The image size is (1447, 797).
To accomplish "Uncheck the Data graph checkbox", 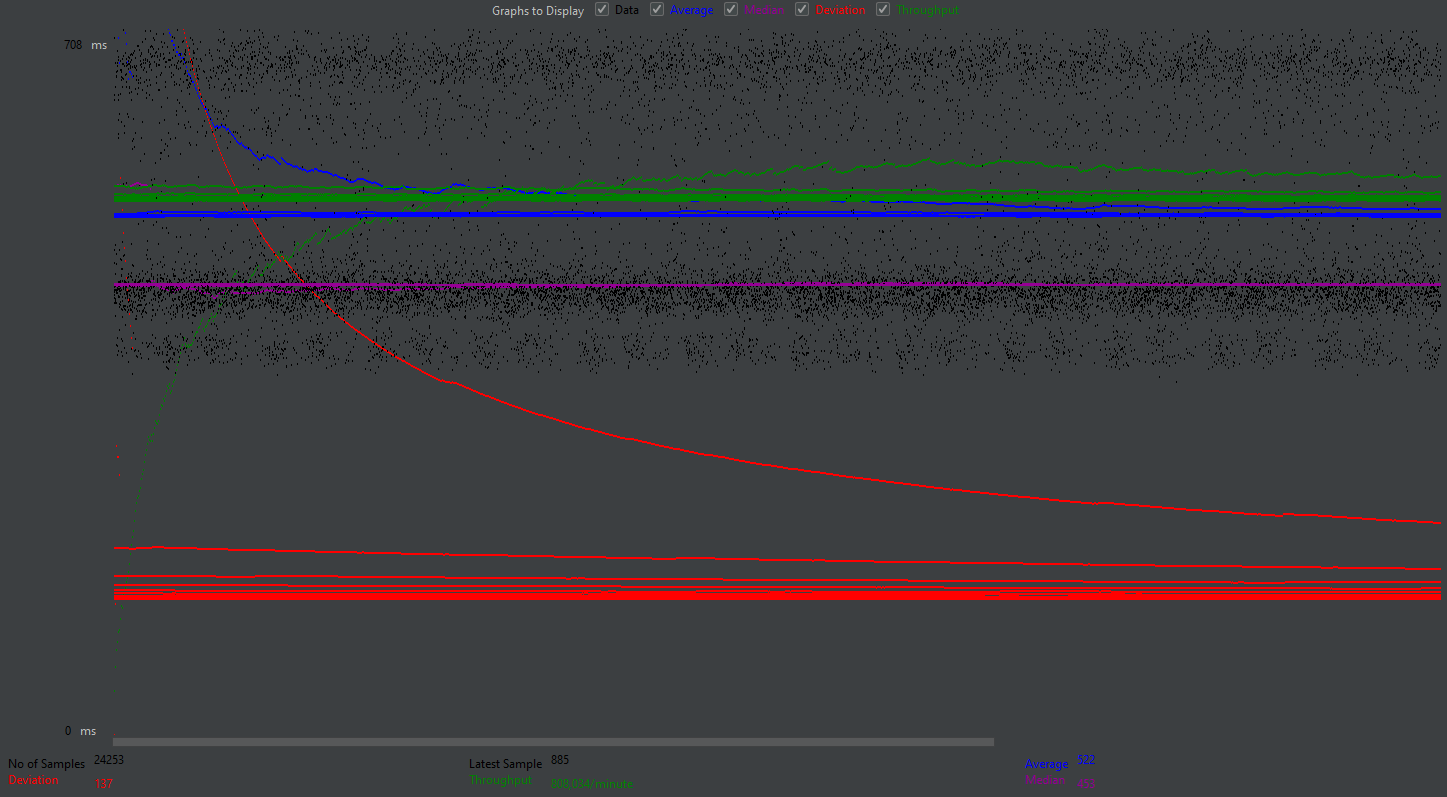I will 602,10.
